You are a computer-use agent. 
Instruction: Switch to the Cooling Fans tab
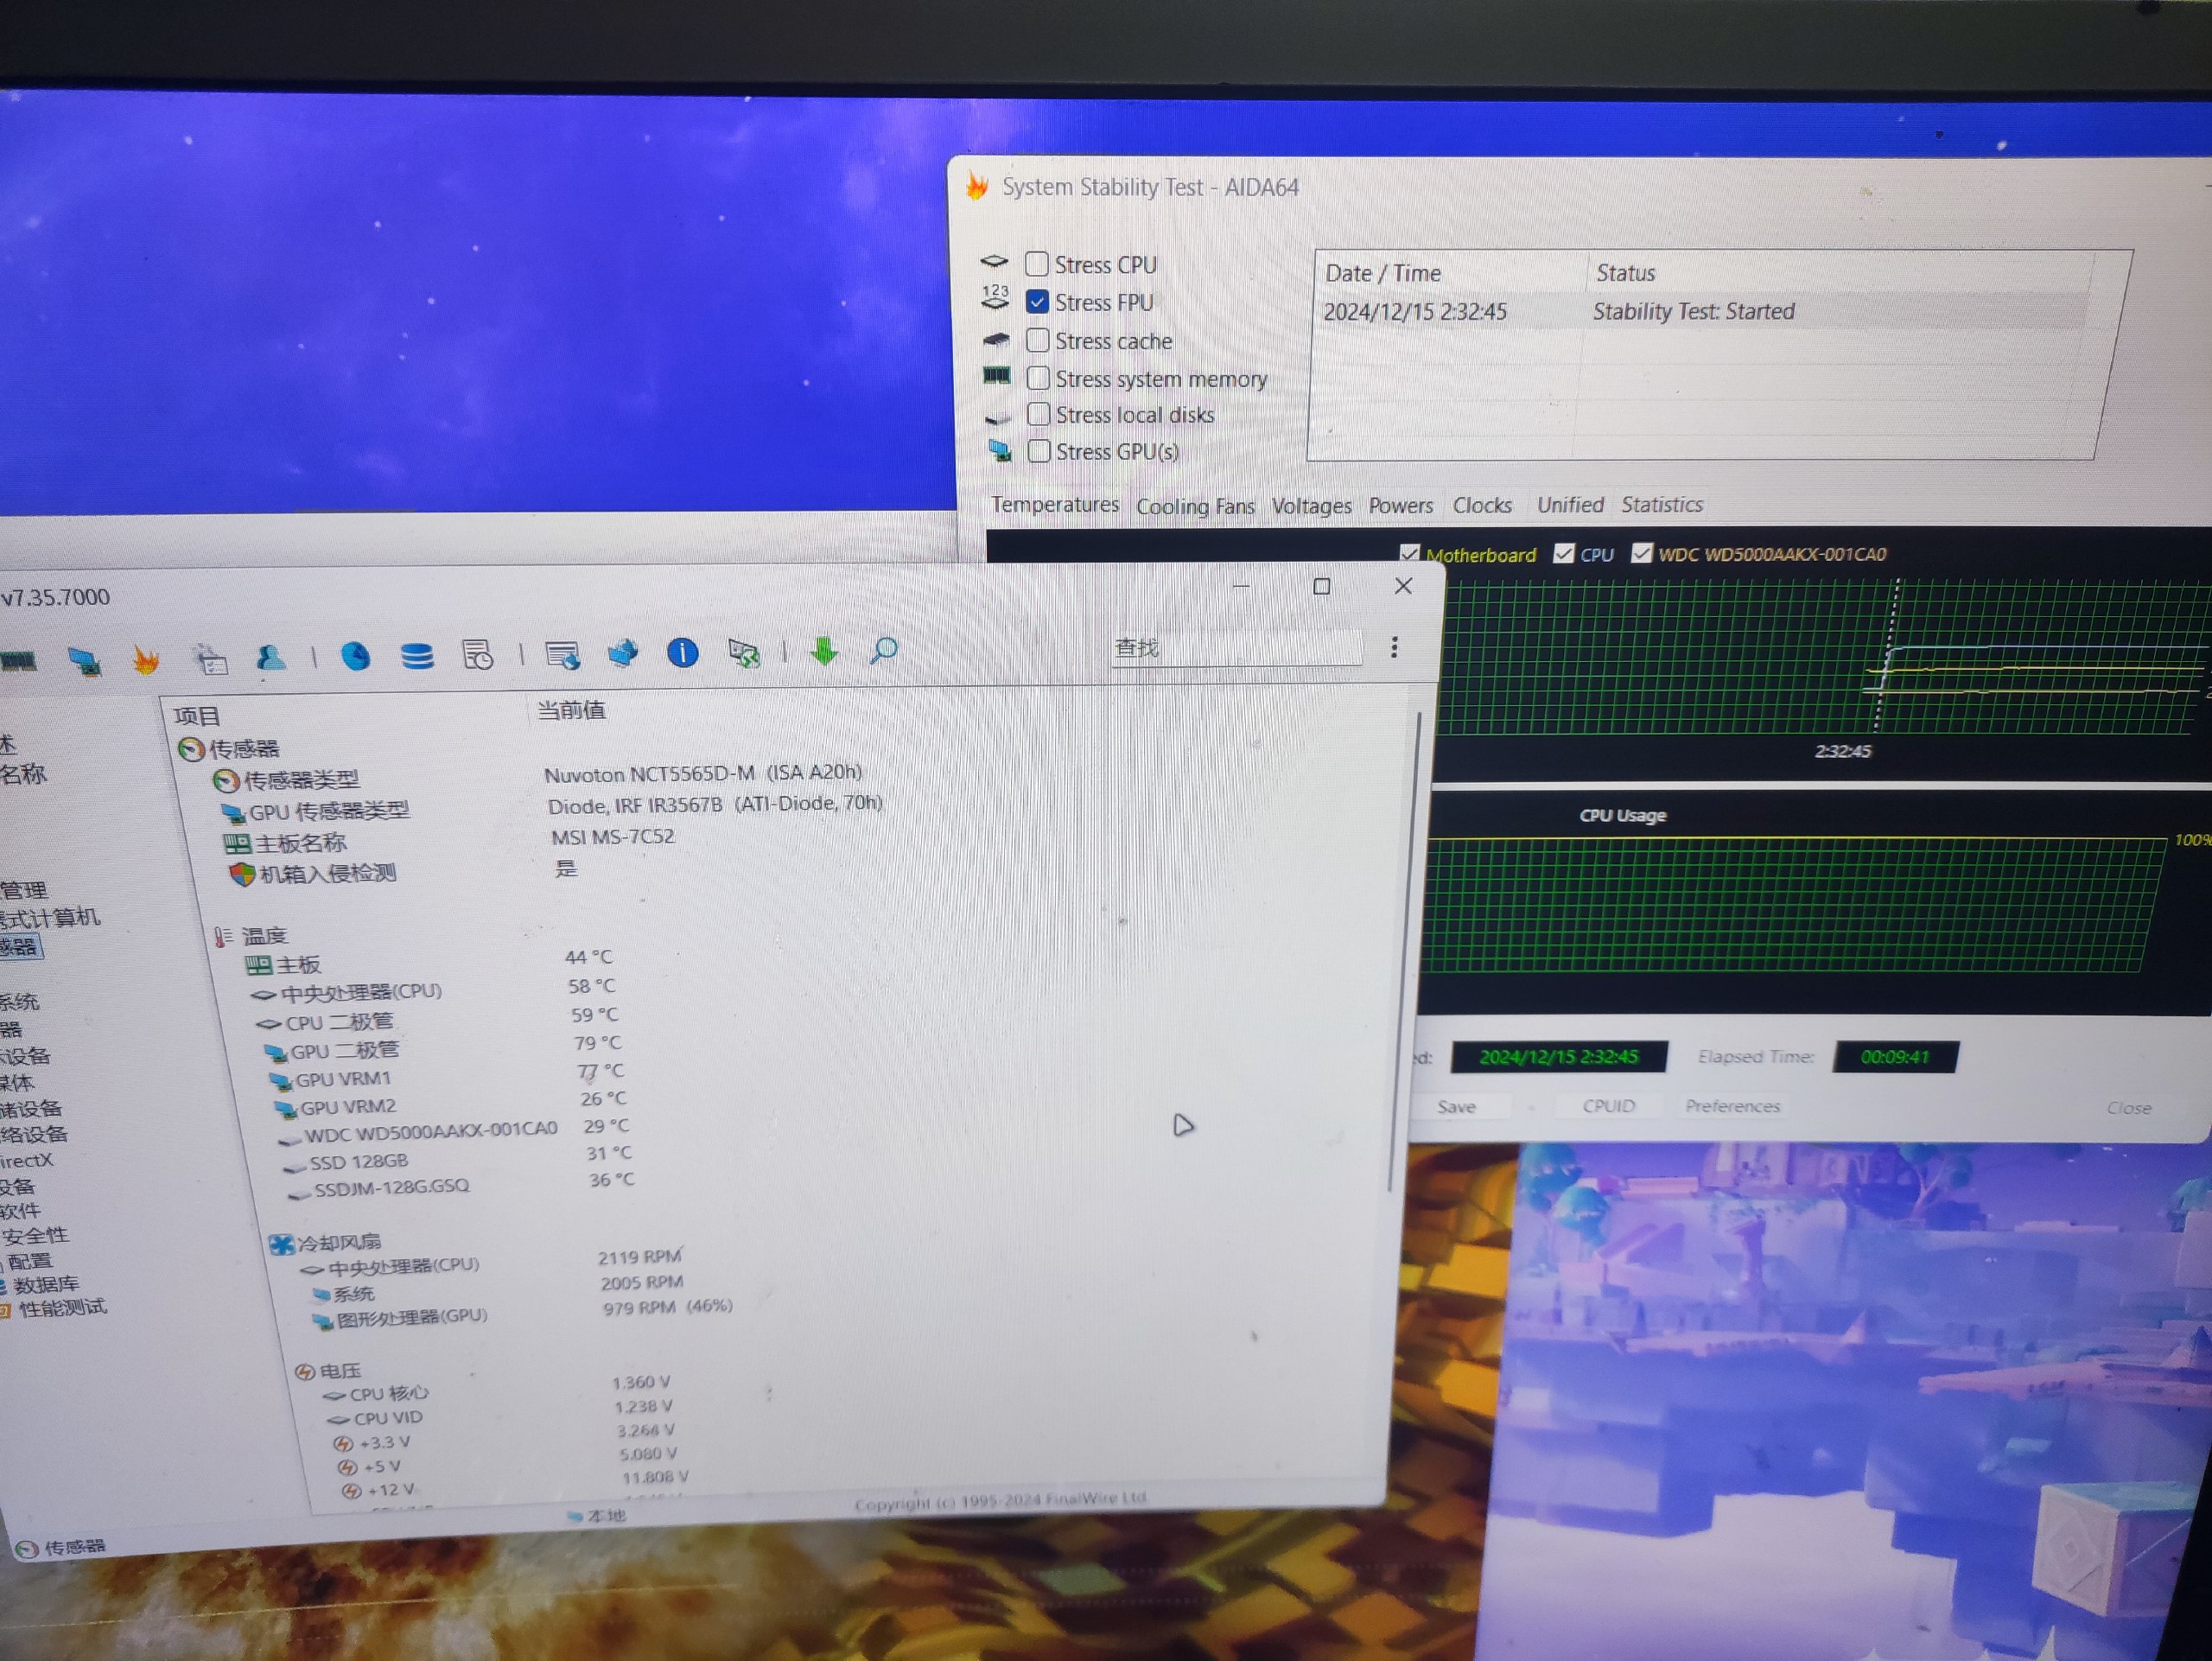[x=1195, y=506]
